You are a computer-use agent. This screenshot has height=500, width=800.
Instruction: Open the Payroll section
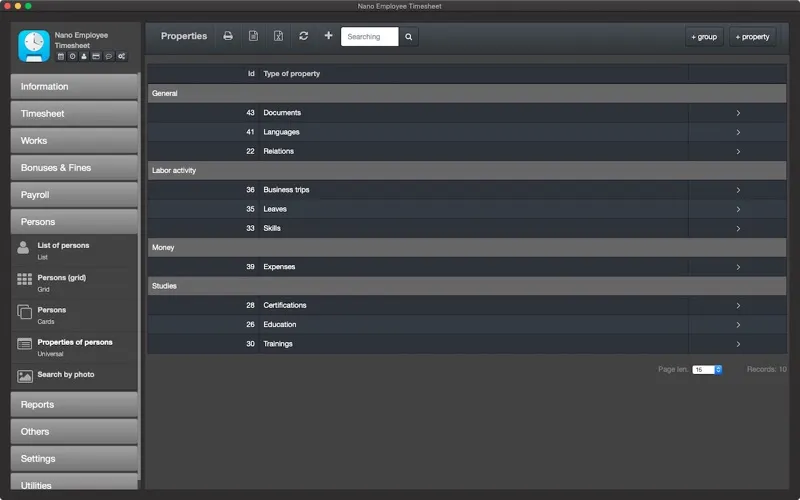click(x=74, y=195)
